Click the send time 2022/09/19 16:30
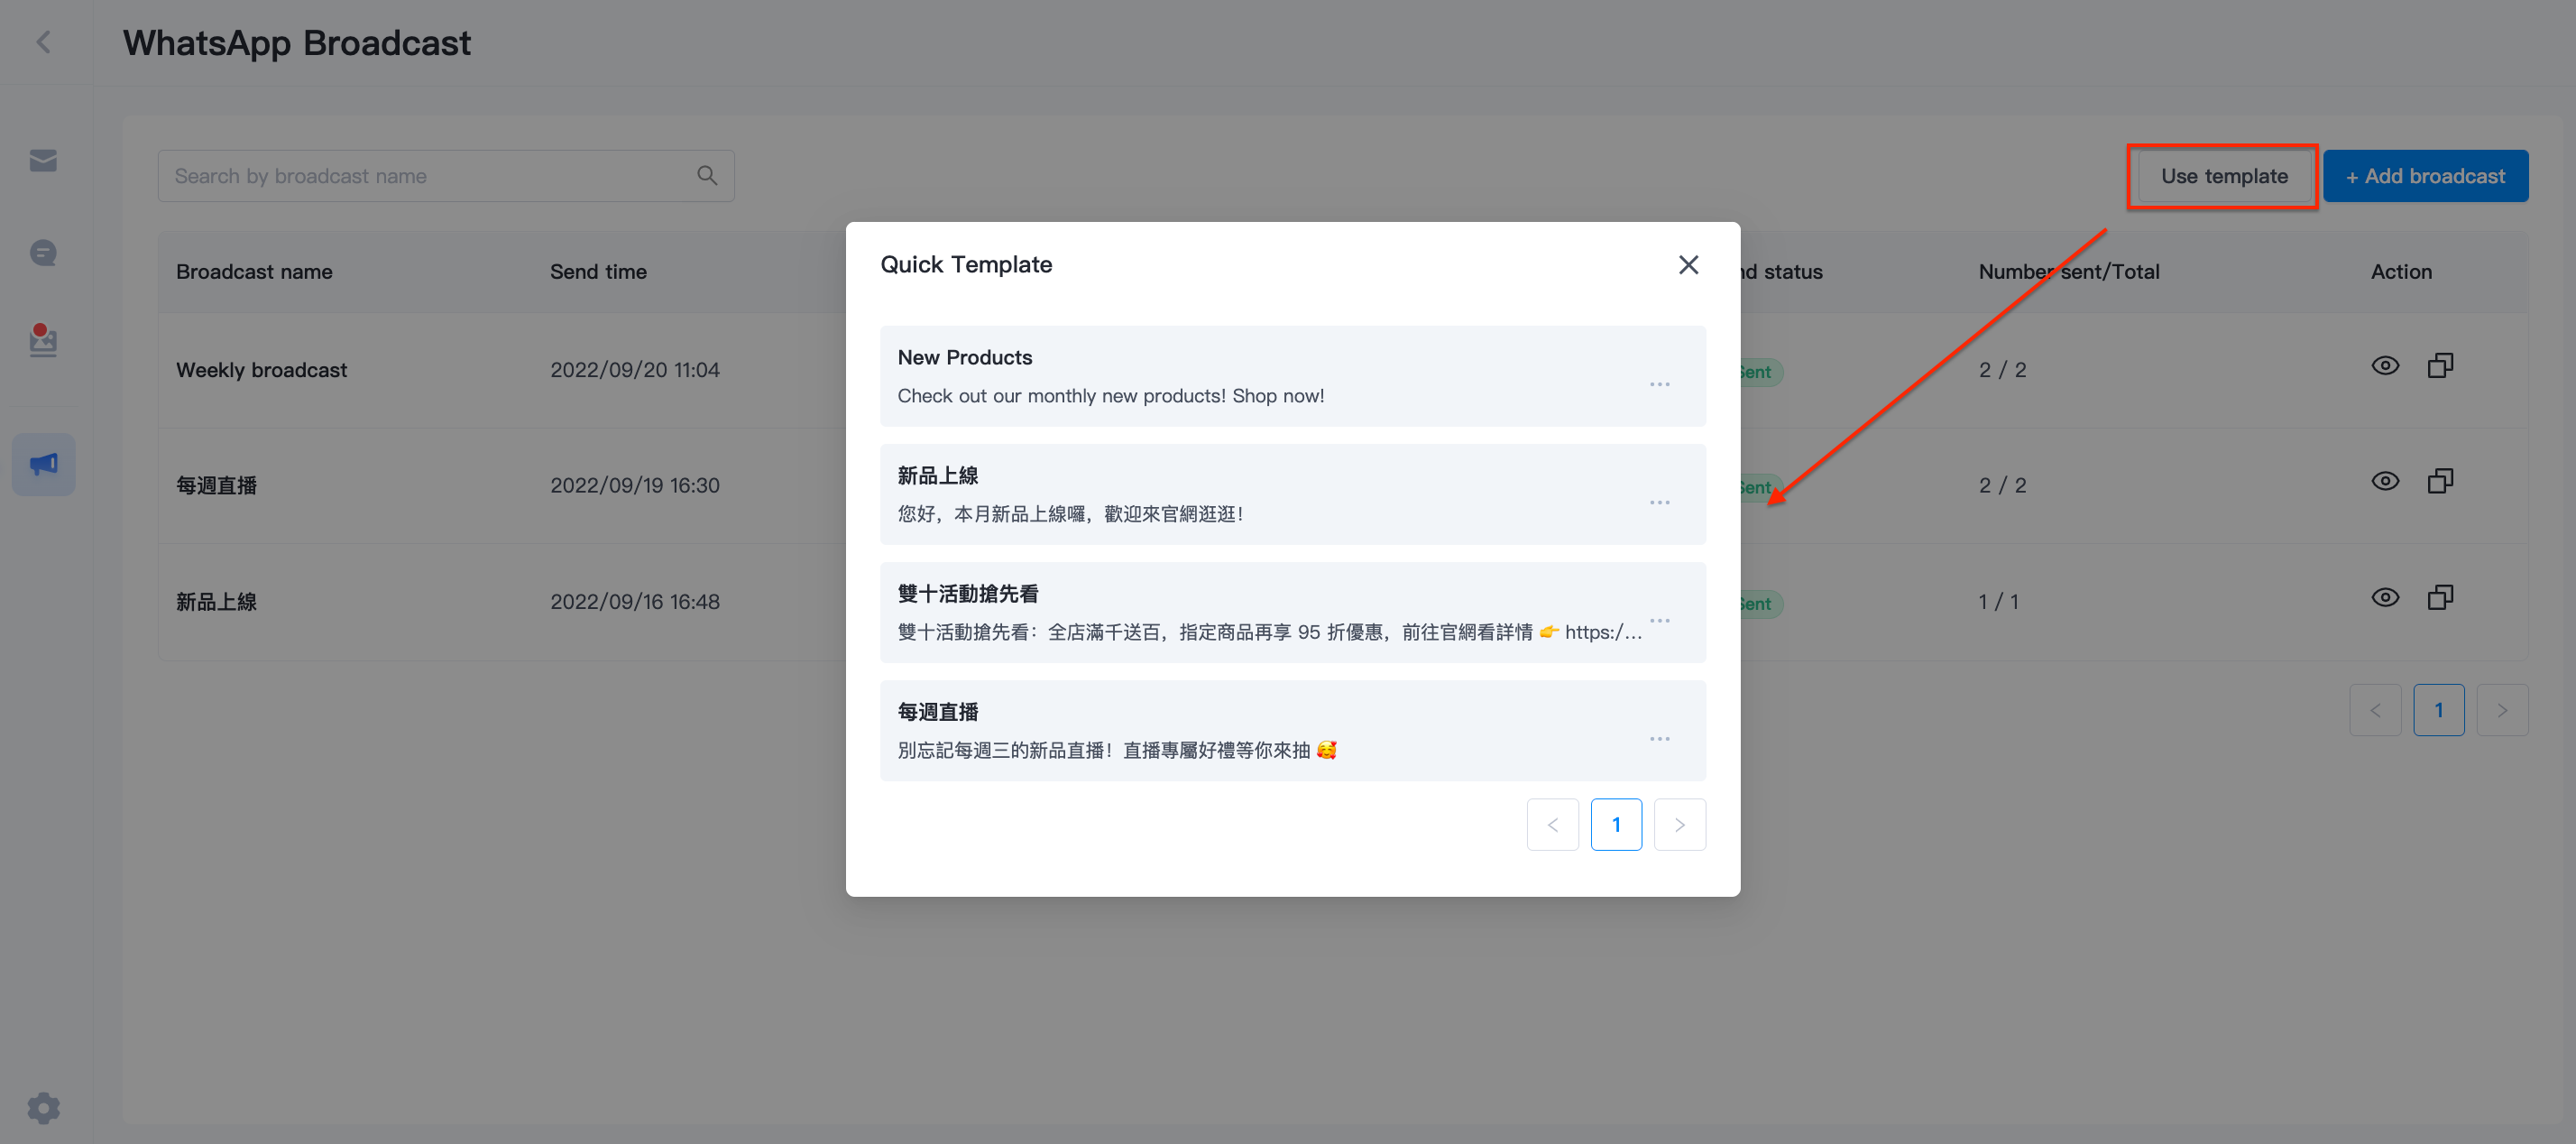The width and height of the screenshot is (2576, 1144). 635,486
